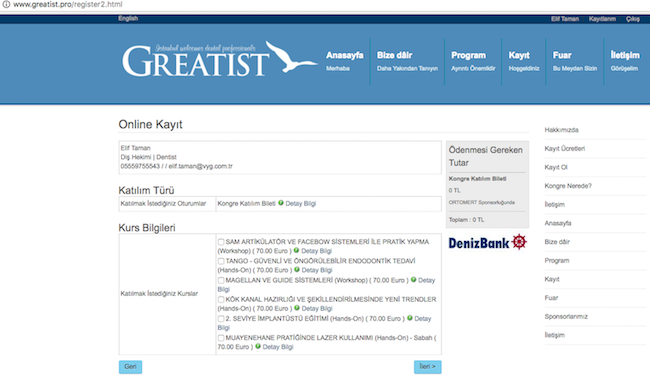Open Anasayfa in the sidebar

pos(558,223)
